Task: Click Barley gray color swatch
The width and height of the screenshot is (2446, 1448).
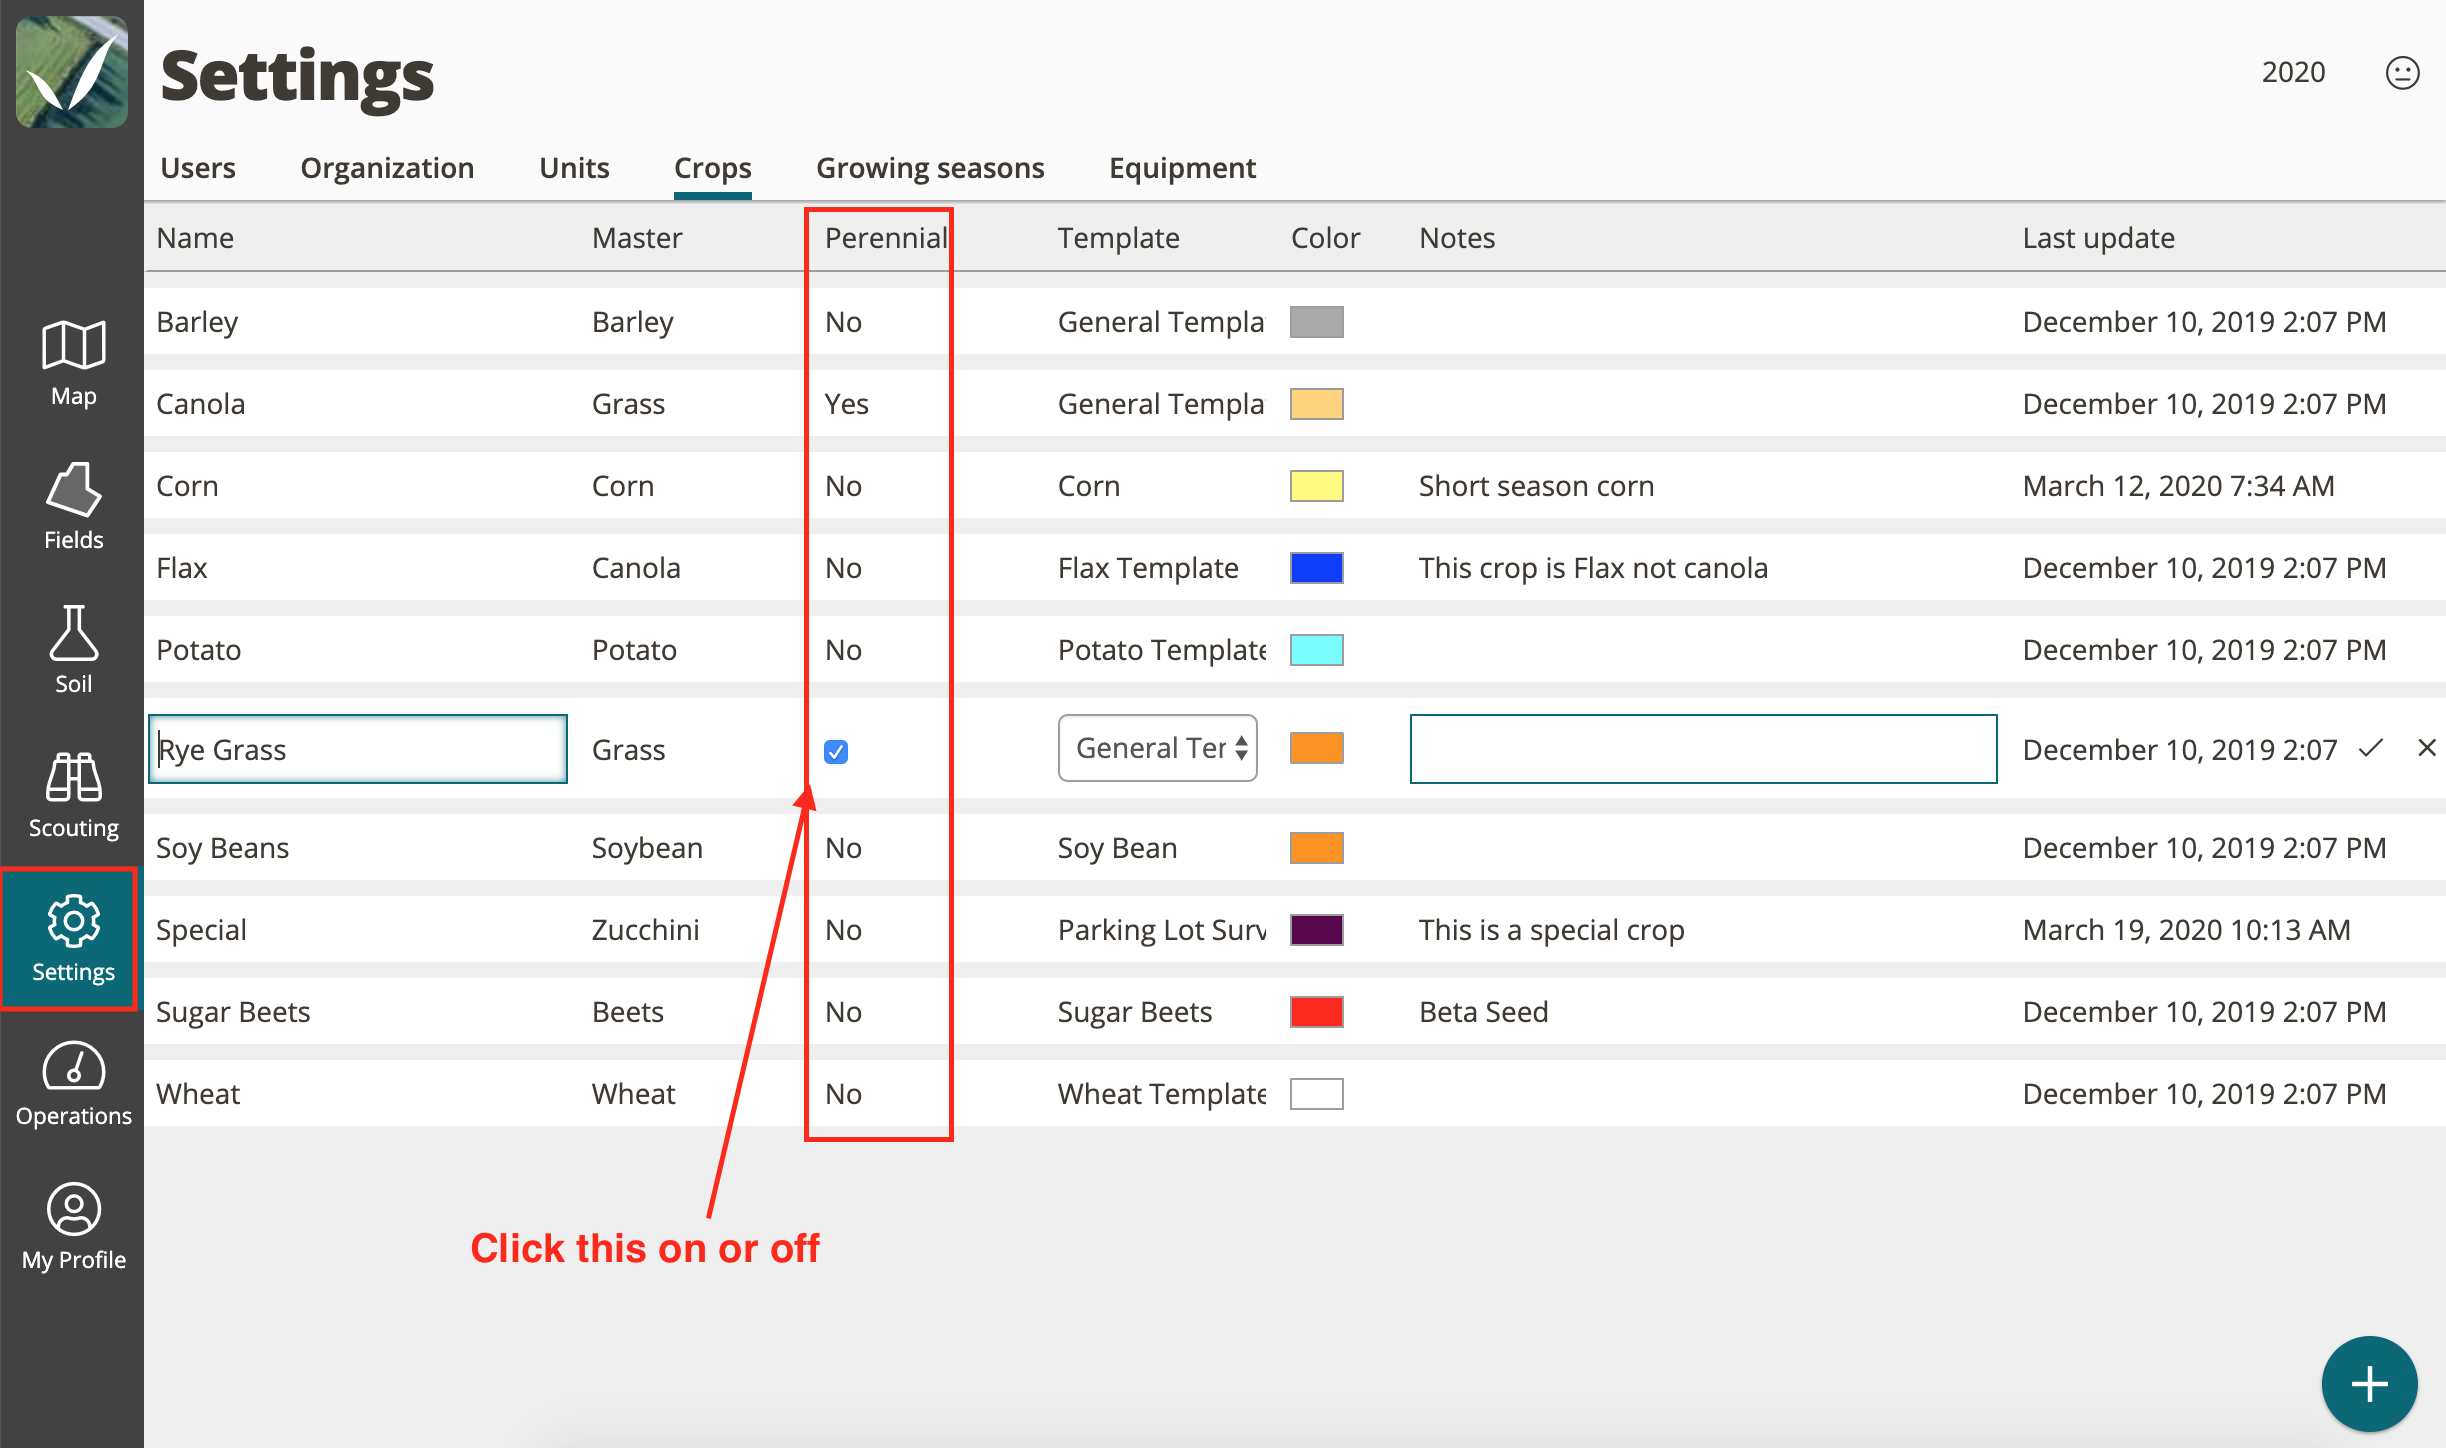Action: (x=1317, y=322)
